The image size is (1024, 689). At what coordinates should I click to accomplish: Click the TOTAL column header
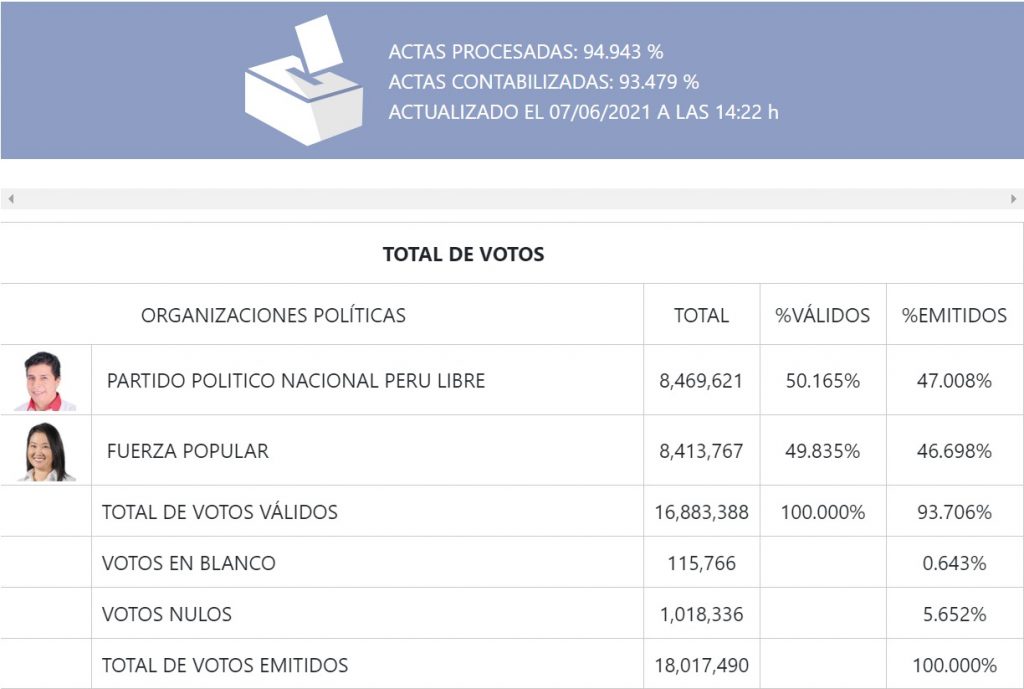click(x=701, y=315)
